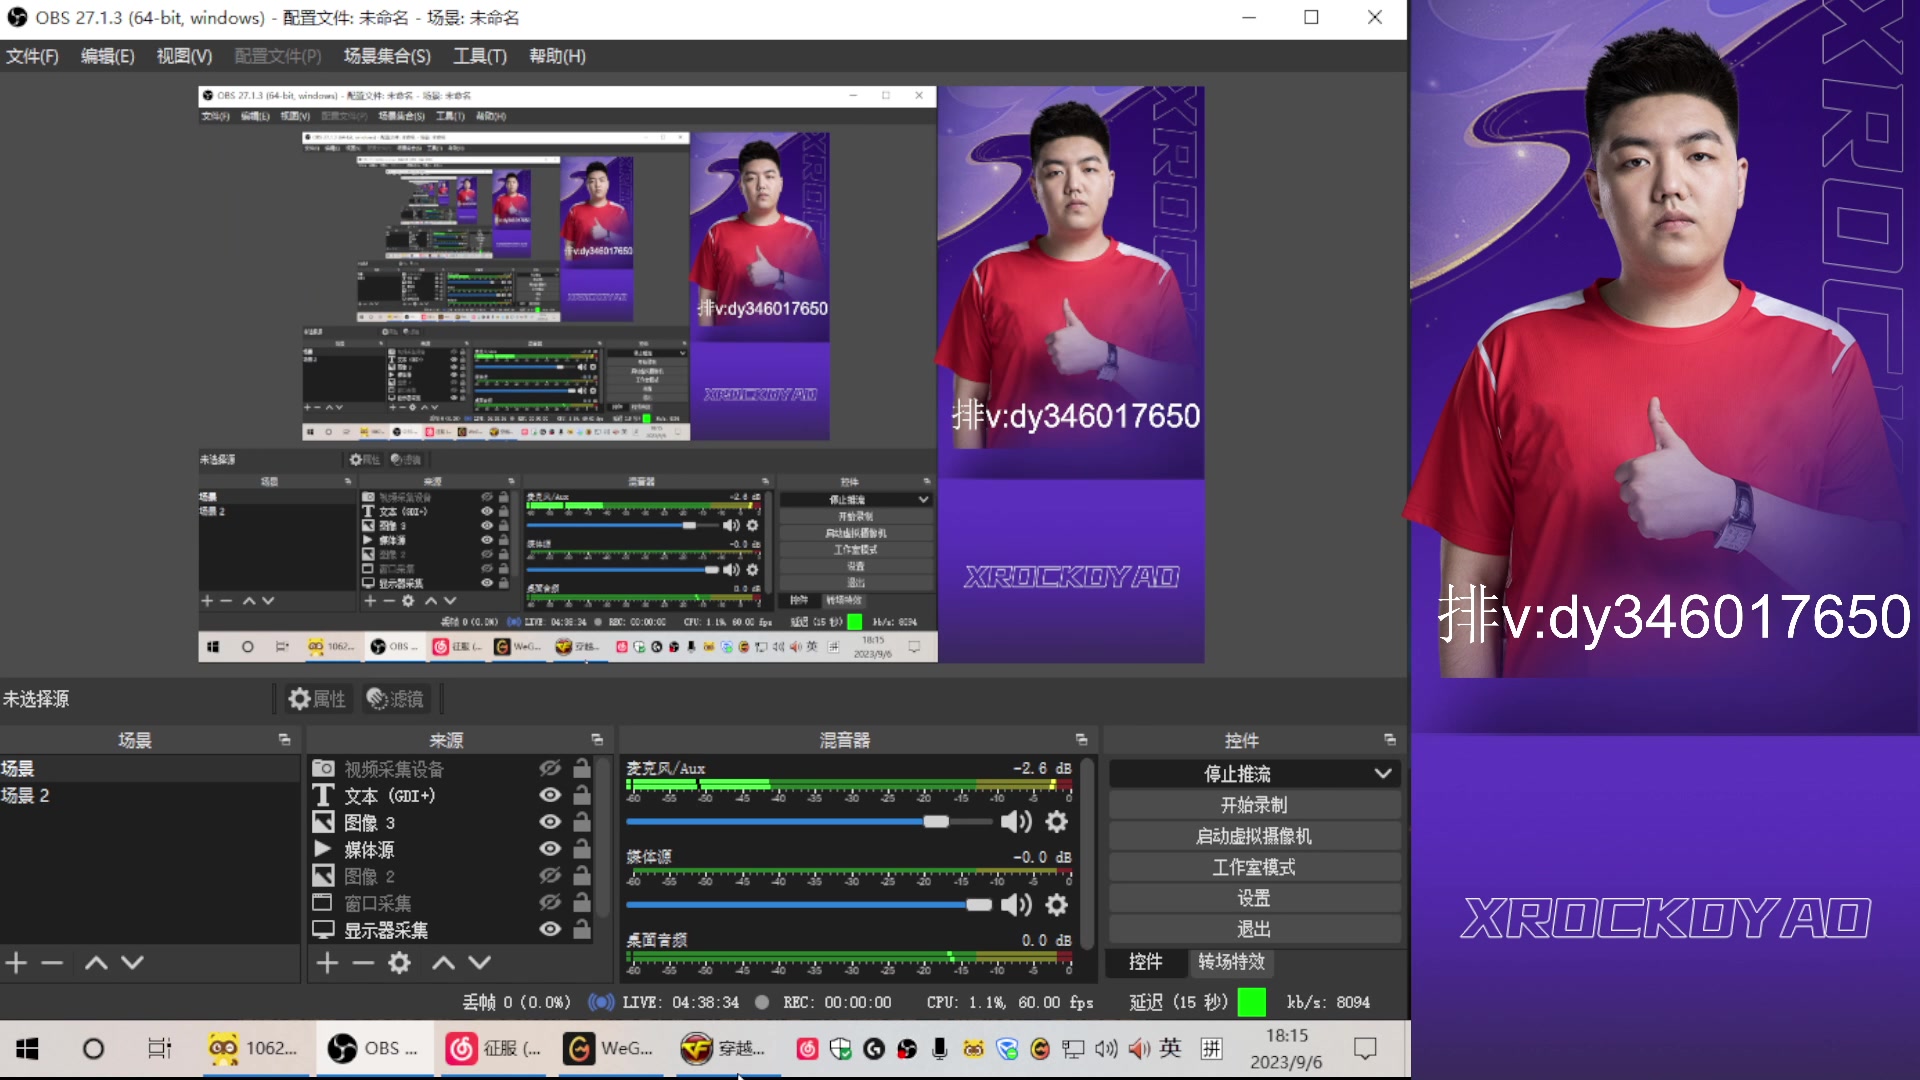1920x1080 pixels.
Task: Open the 文件(F) menu
Action: [32, 56]
